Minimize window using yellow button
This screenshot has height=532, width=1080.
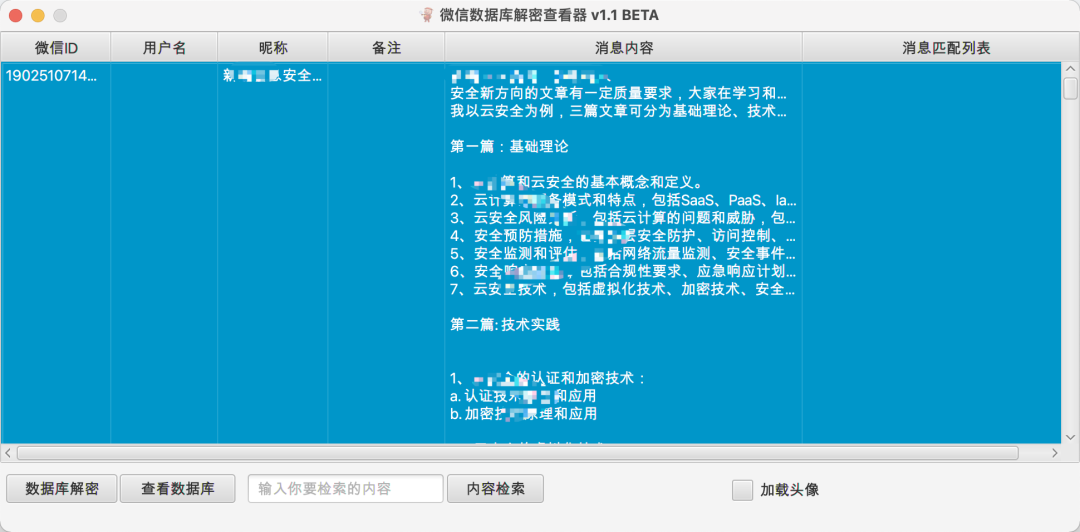37,15
